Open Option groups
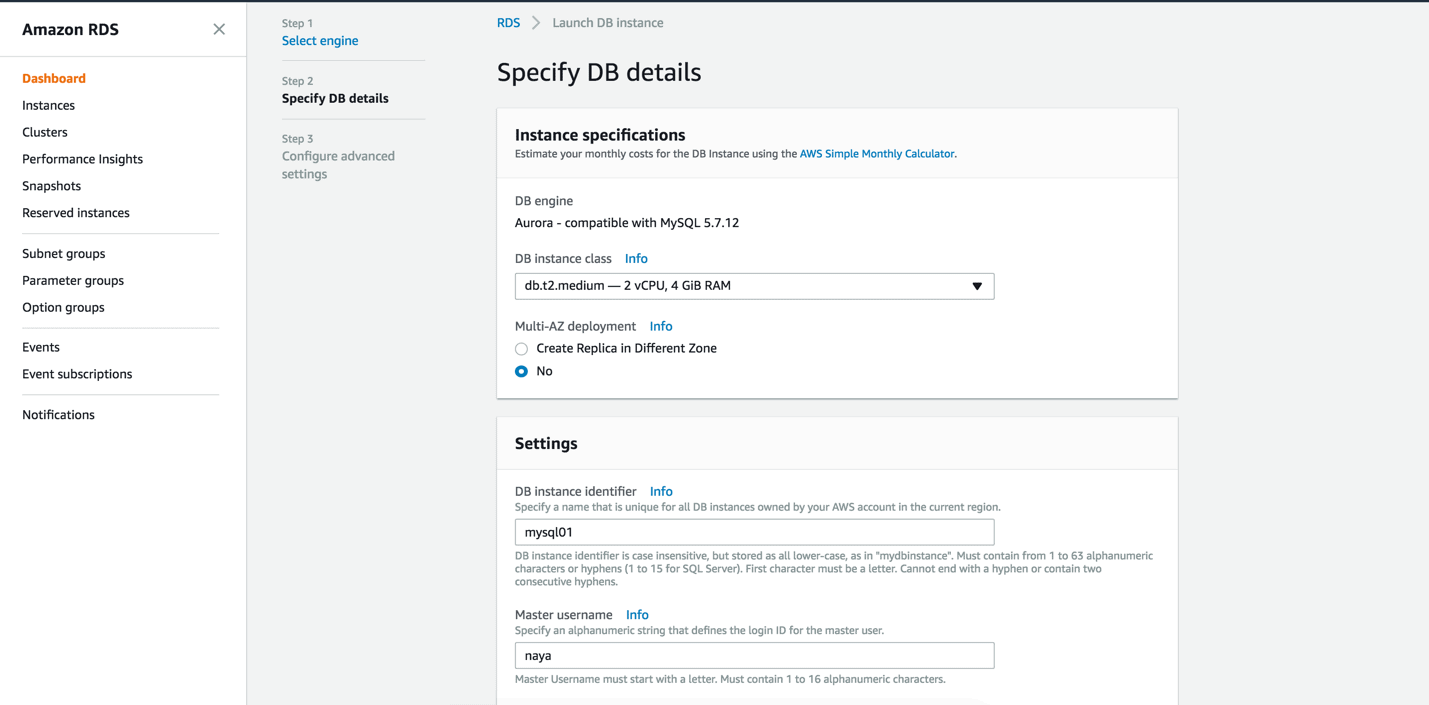 click(x=63, y=308)
